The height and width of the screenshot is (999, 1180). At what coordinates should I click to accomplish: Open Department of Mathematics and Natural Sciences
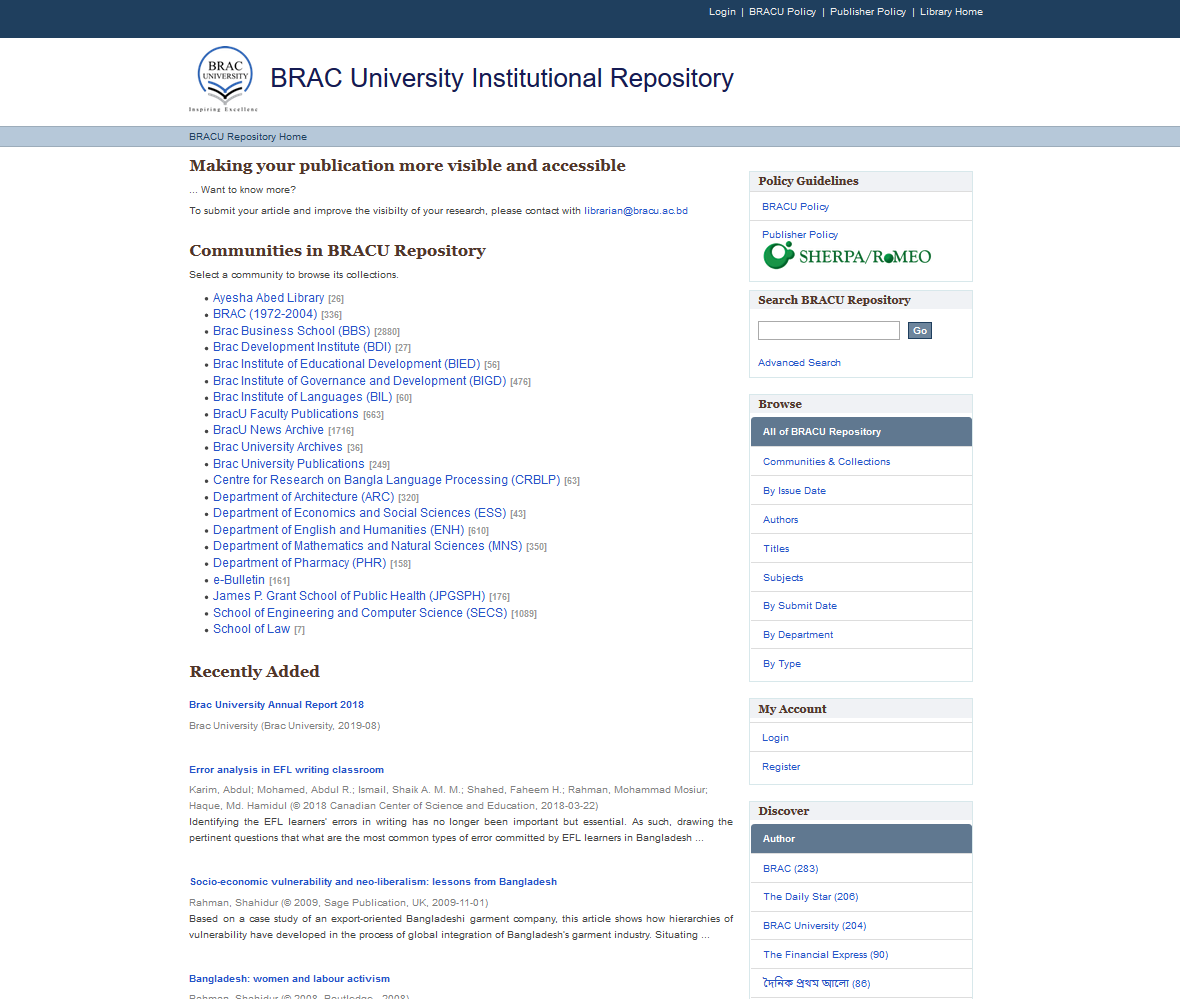pyautogui.click(x=367, y=546)
